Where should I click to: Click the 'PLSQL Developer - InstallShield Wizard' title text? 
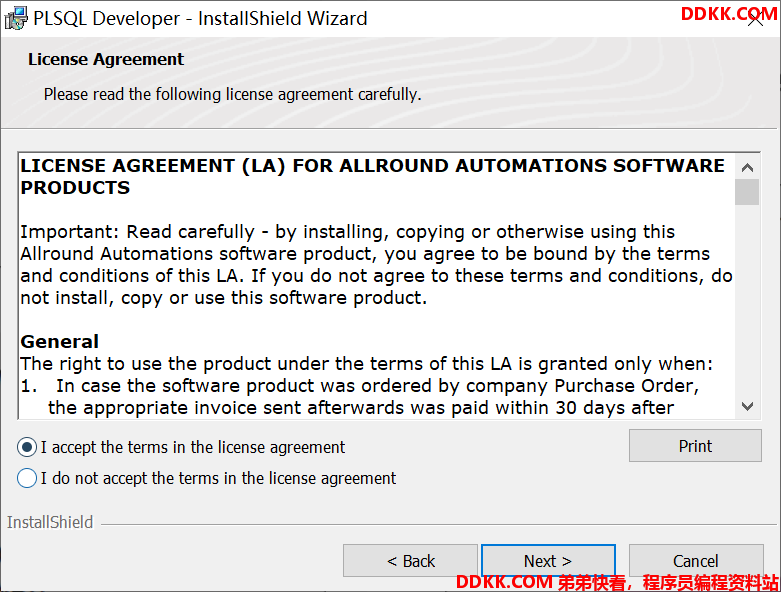(x=200, y=18)
